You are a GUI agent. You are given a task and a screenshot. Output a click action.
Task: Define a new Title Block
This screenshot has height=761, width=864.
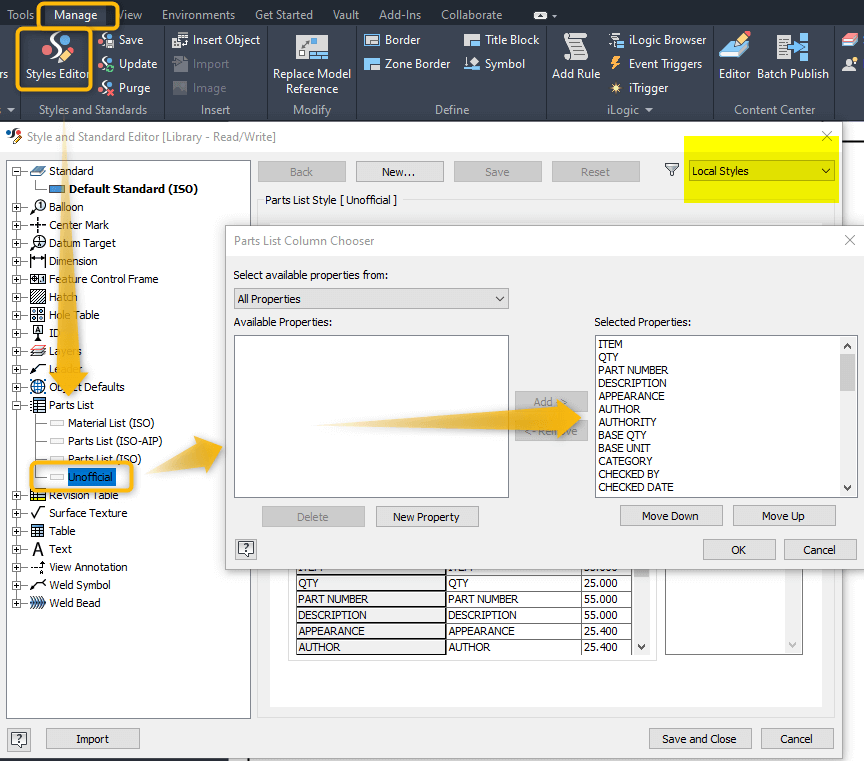tap(501, 40)
